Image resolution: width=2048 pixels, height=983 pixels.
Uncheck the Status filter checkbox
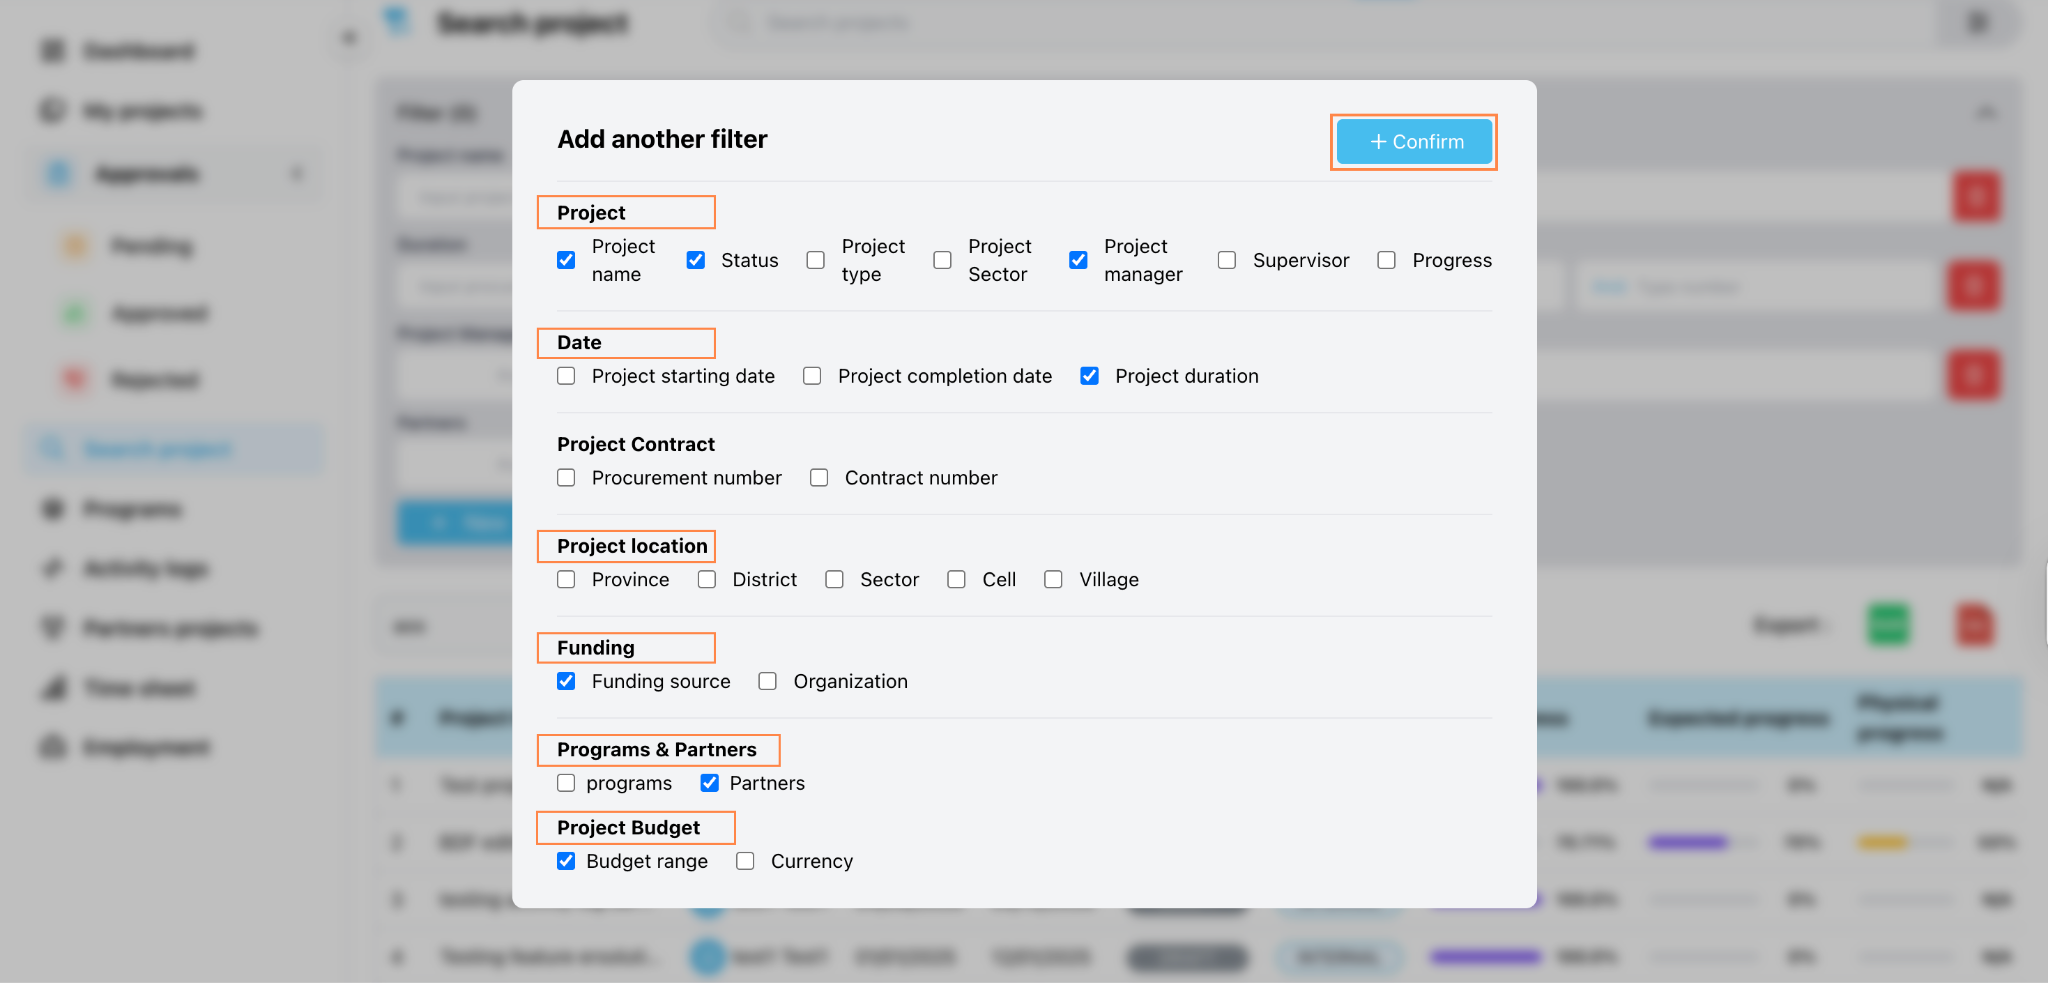click(x=696, y=260)
